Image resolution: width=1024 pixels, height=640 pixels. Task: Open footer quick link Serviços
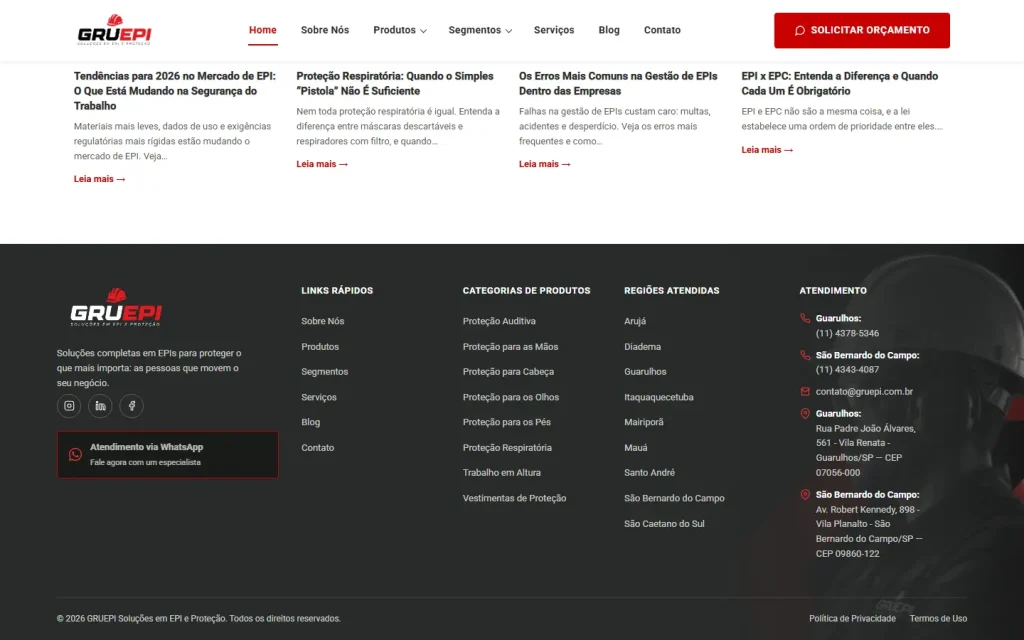(x=319, y=397)
